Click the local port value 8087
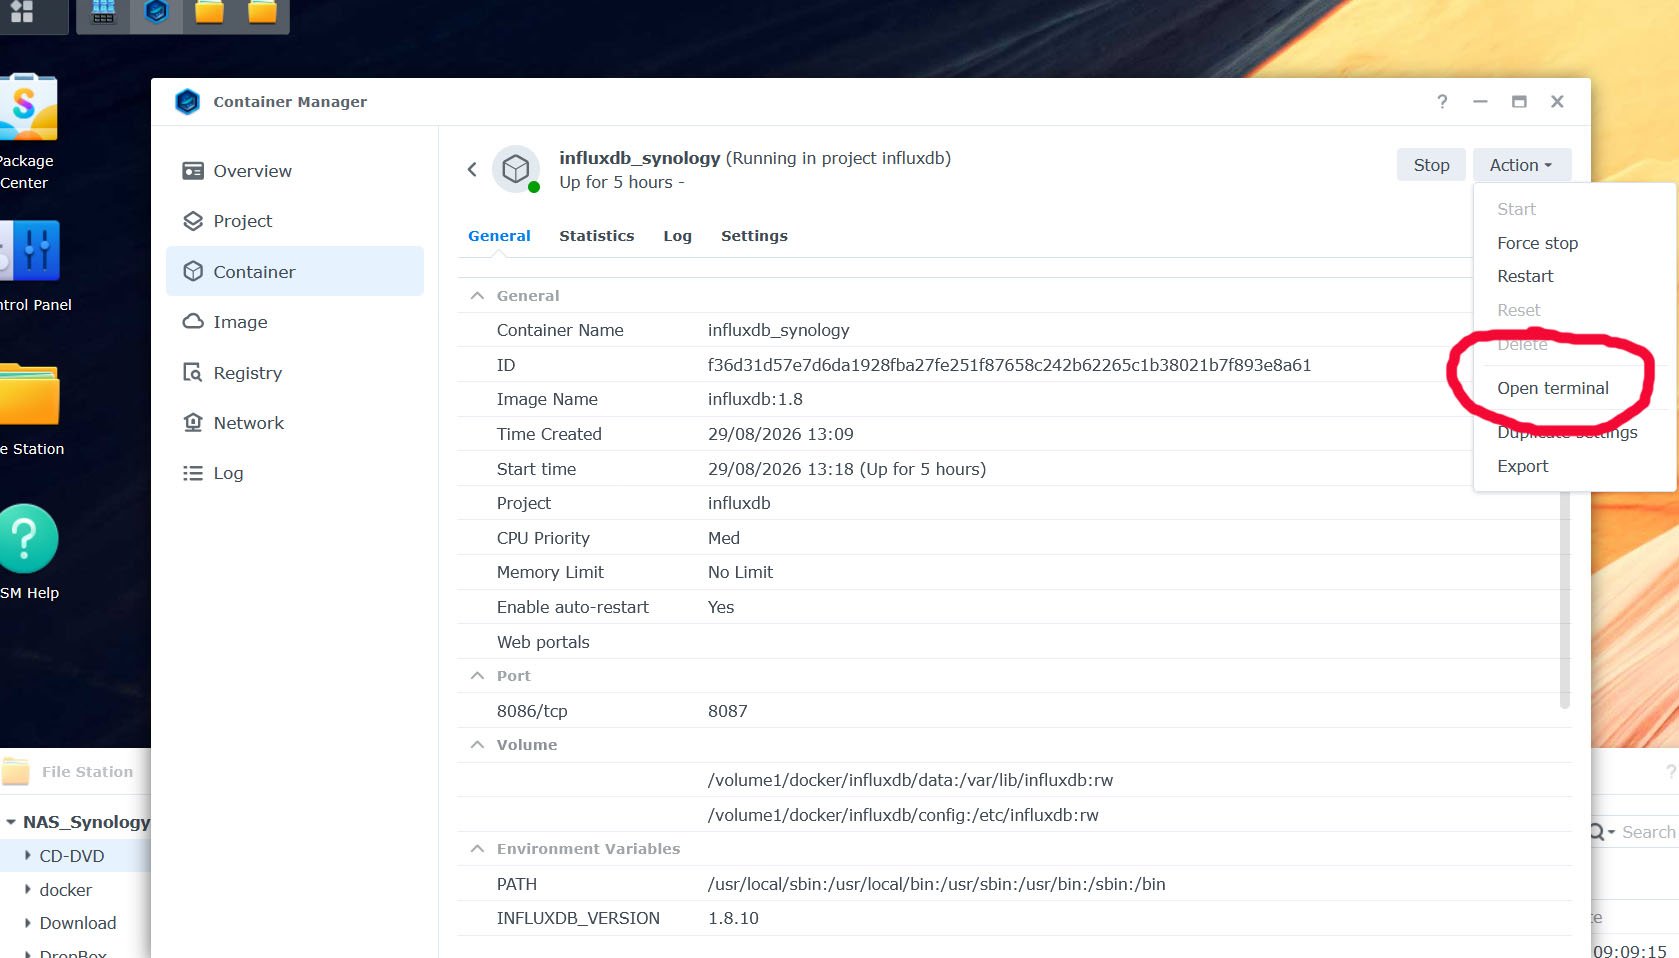This screenshot has height=958, width=1679. coord(728,711)
